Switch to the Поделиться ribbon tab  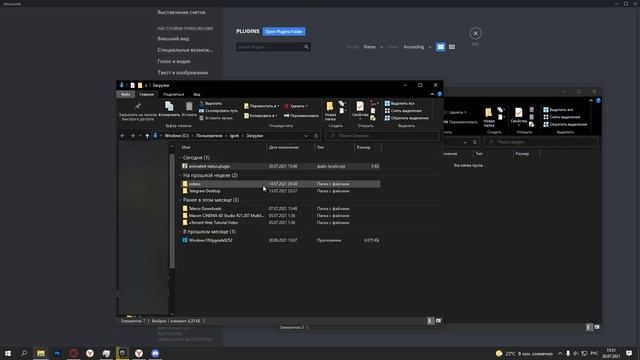tap(173, 94)
